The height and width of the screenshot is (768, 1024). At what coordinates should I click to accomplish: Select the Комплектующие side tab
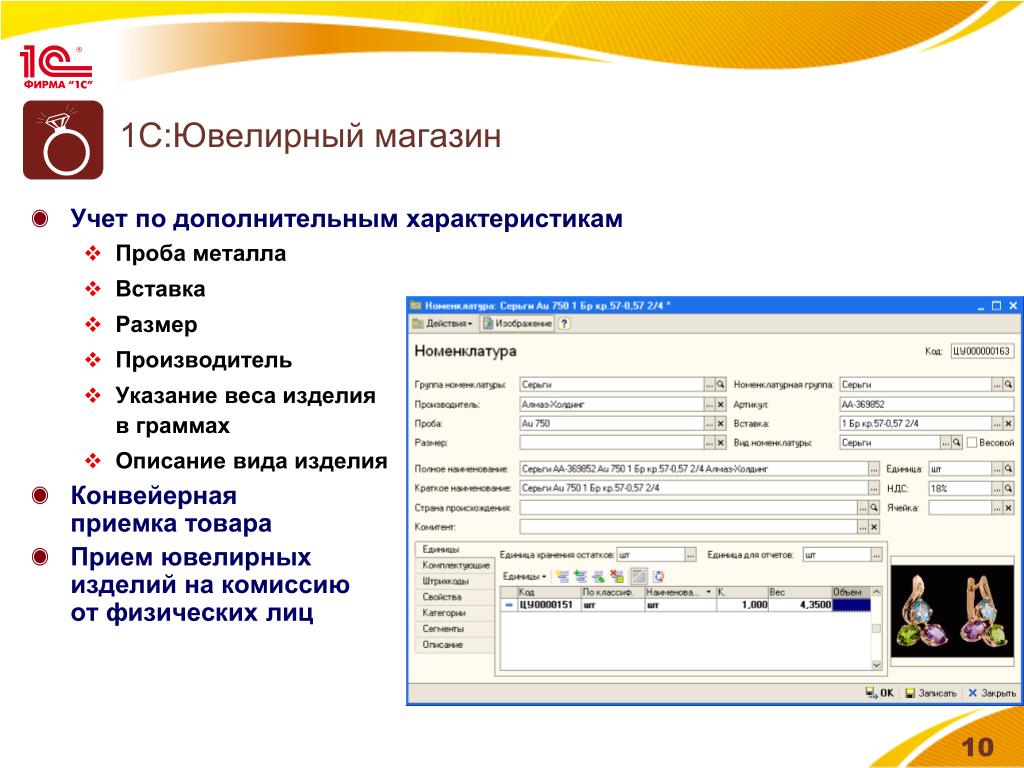coord(456,565)
